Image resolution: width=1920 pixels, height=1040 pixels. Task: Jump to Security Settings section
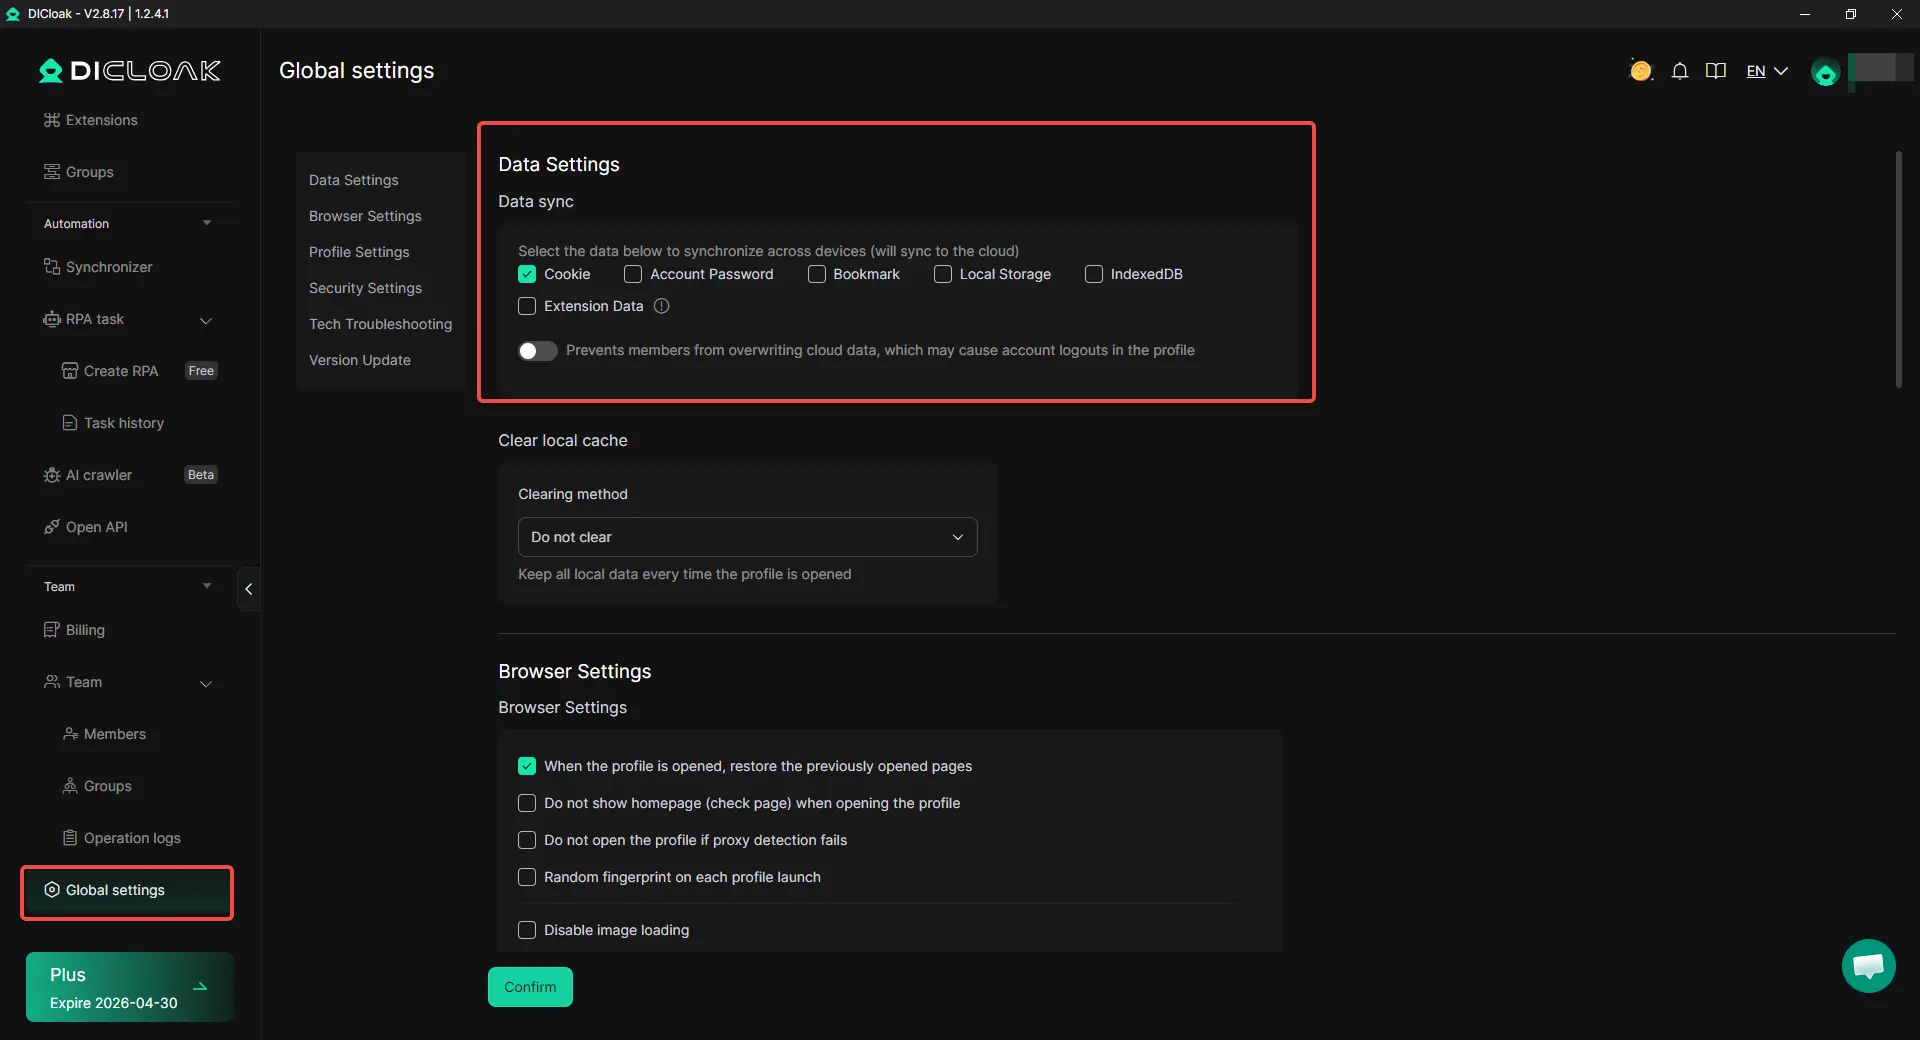pyautogui.click(x=365, y=288)
